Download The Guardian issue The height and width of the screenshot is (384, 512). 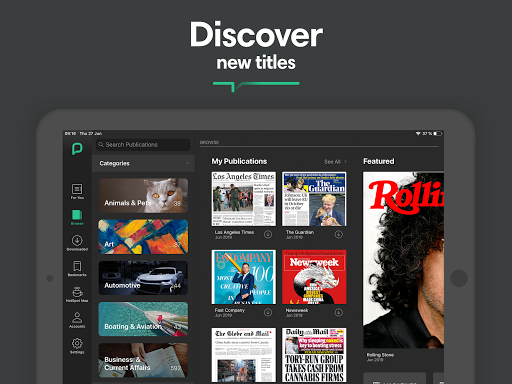[x=339, y=234]
